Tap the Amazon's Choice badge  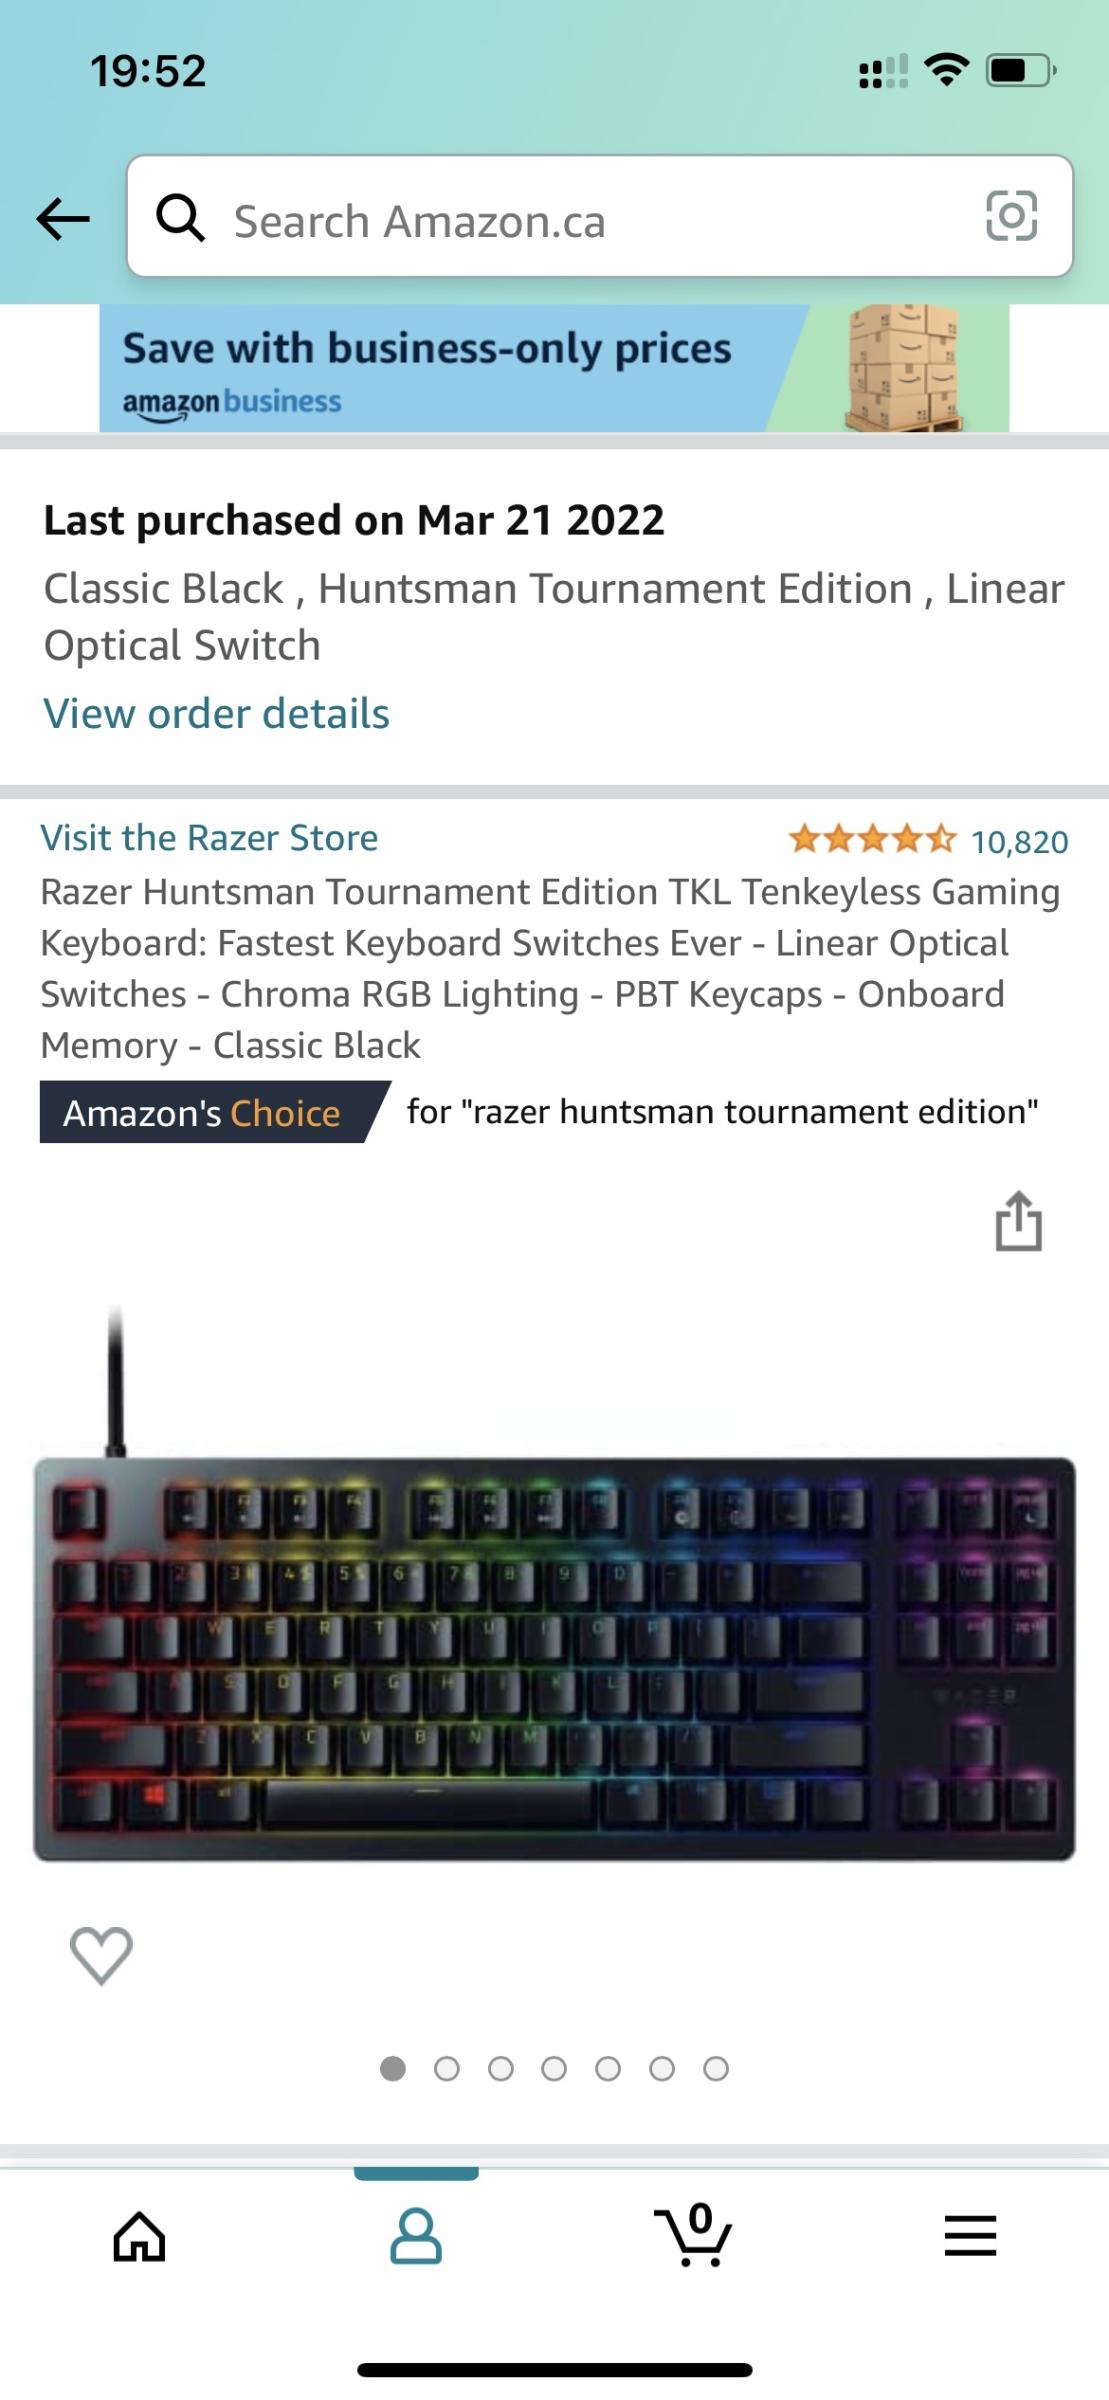[214, 1112]
